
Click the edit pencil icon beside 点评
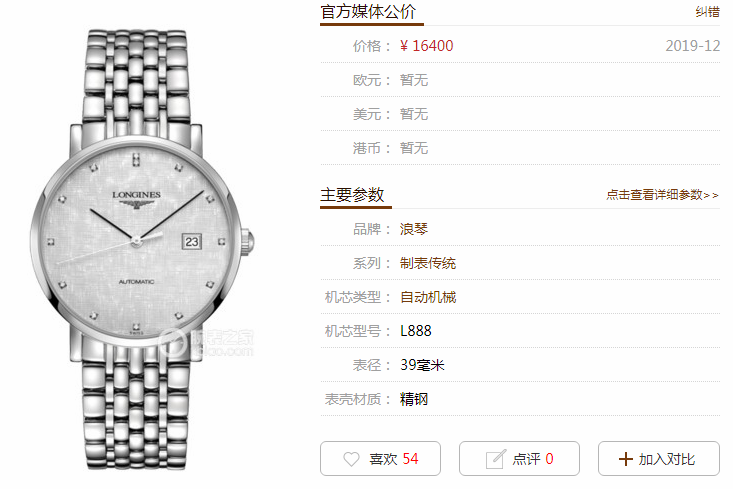tap(496, 459)
